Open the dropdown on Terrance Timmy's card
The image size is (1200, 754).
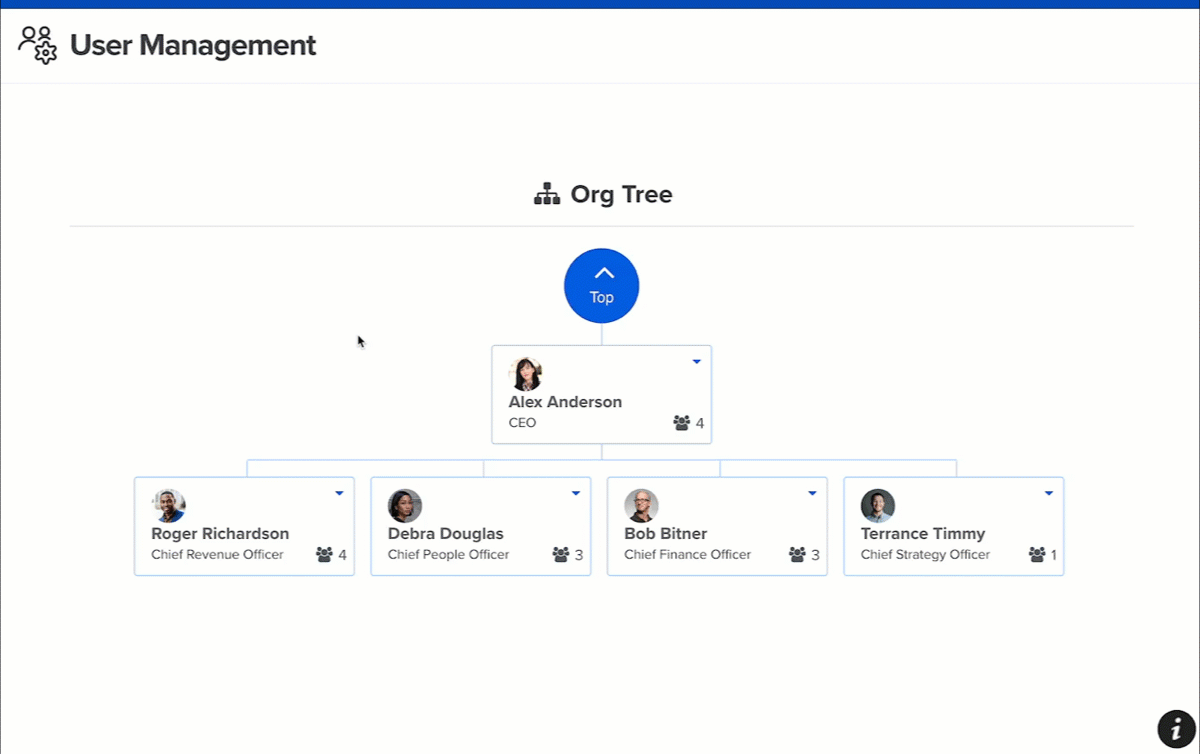[1048, 492]
